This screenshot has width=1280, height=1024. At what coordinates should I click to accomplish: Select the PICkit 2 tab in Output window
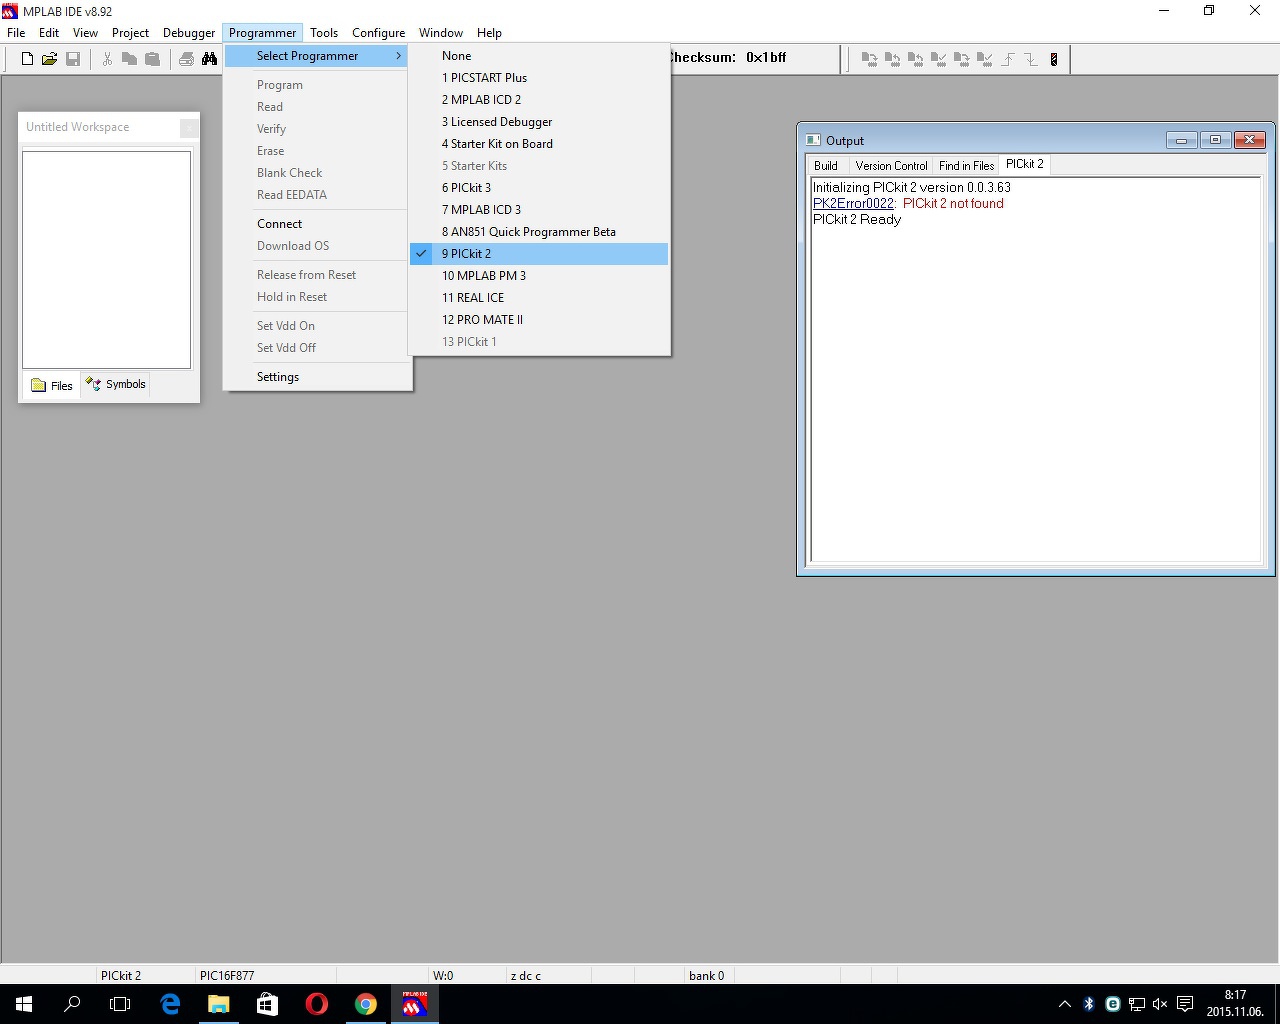[x=1024, y=164]
